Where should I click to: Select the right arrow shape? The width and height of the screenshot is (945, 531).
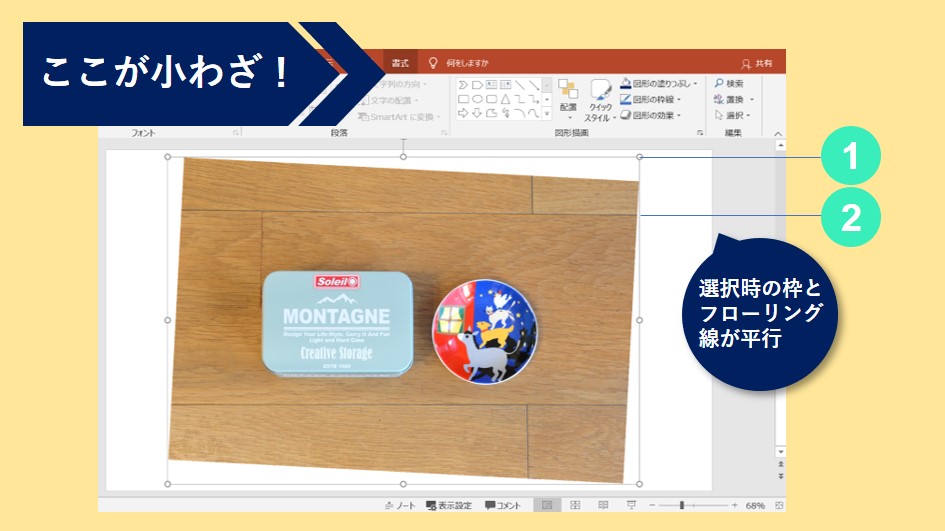pos(463,113)
